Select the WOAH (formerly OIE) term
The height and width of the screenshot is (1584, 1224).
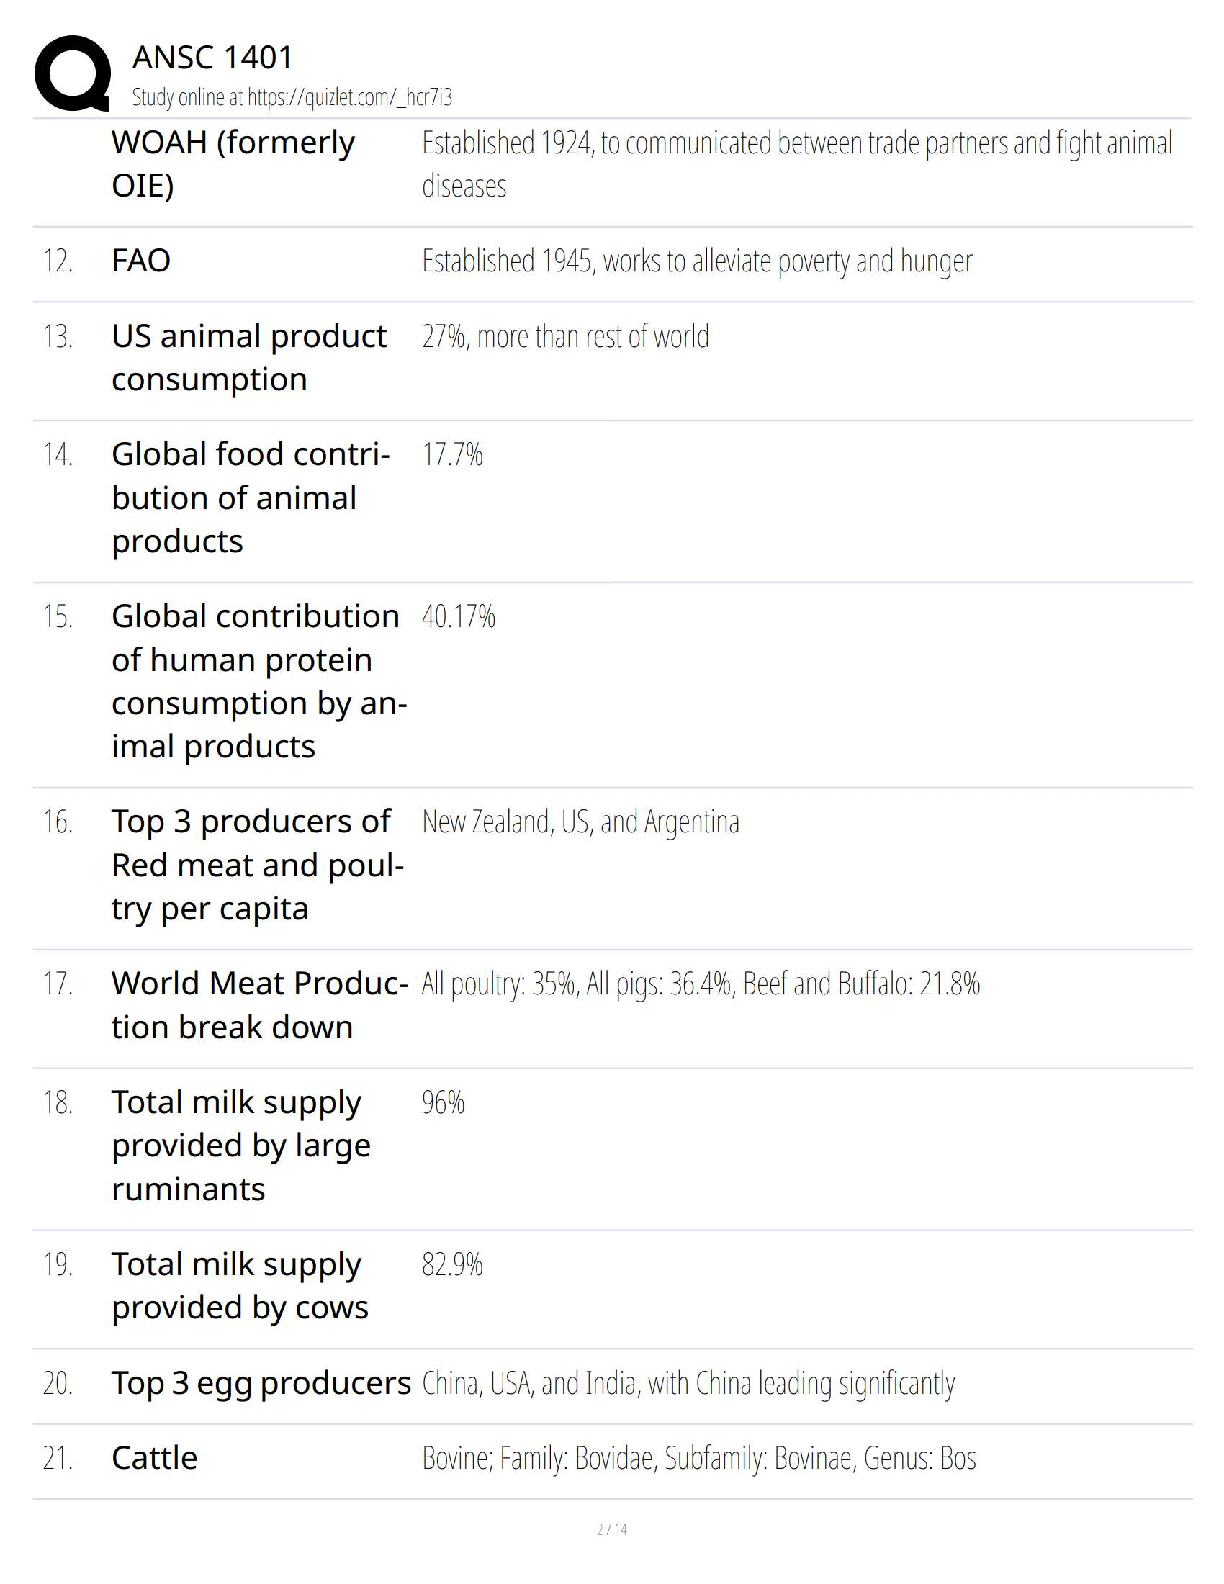233,164
